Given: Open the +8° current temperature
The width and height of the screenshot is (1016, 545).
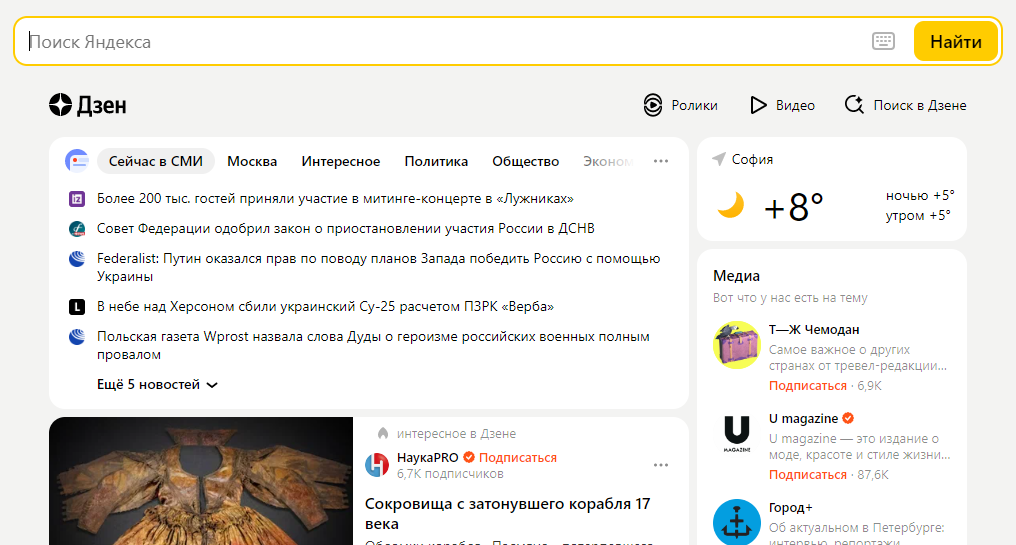Looking at the screenshot, I should click(x=794, y=207).
